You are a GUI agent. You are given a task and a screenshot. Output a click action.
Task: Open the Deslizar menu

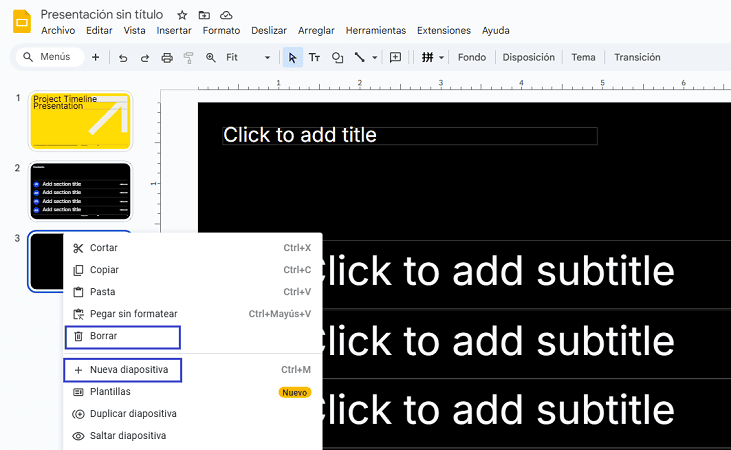269,31
